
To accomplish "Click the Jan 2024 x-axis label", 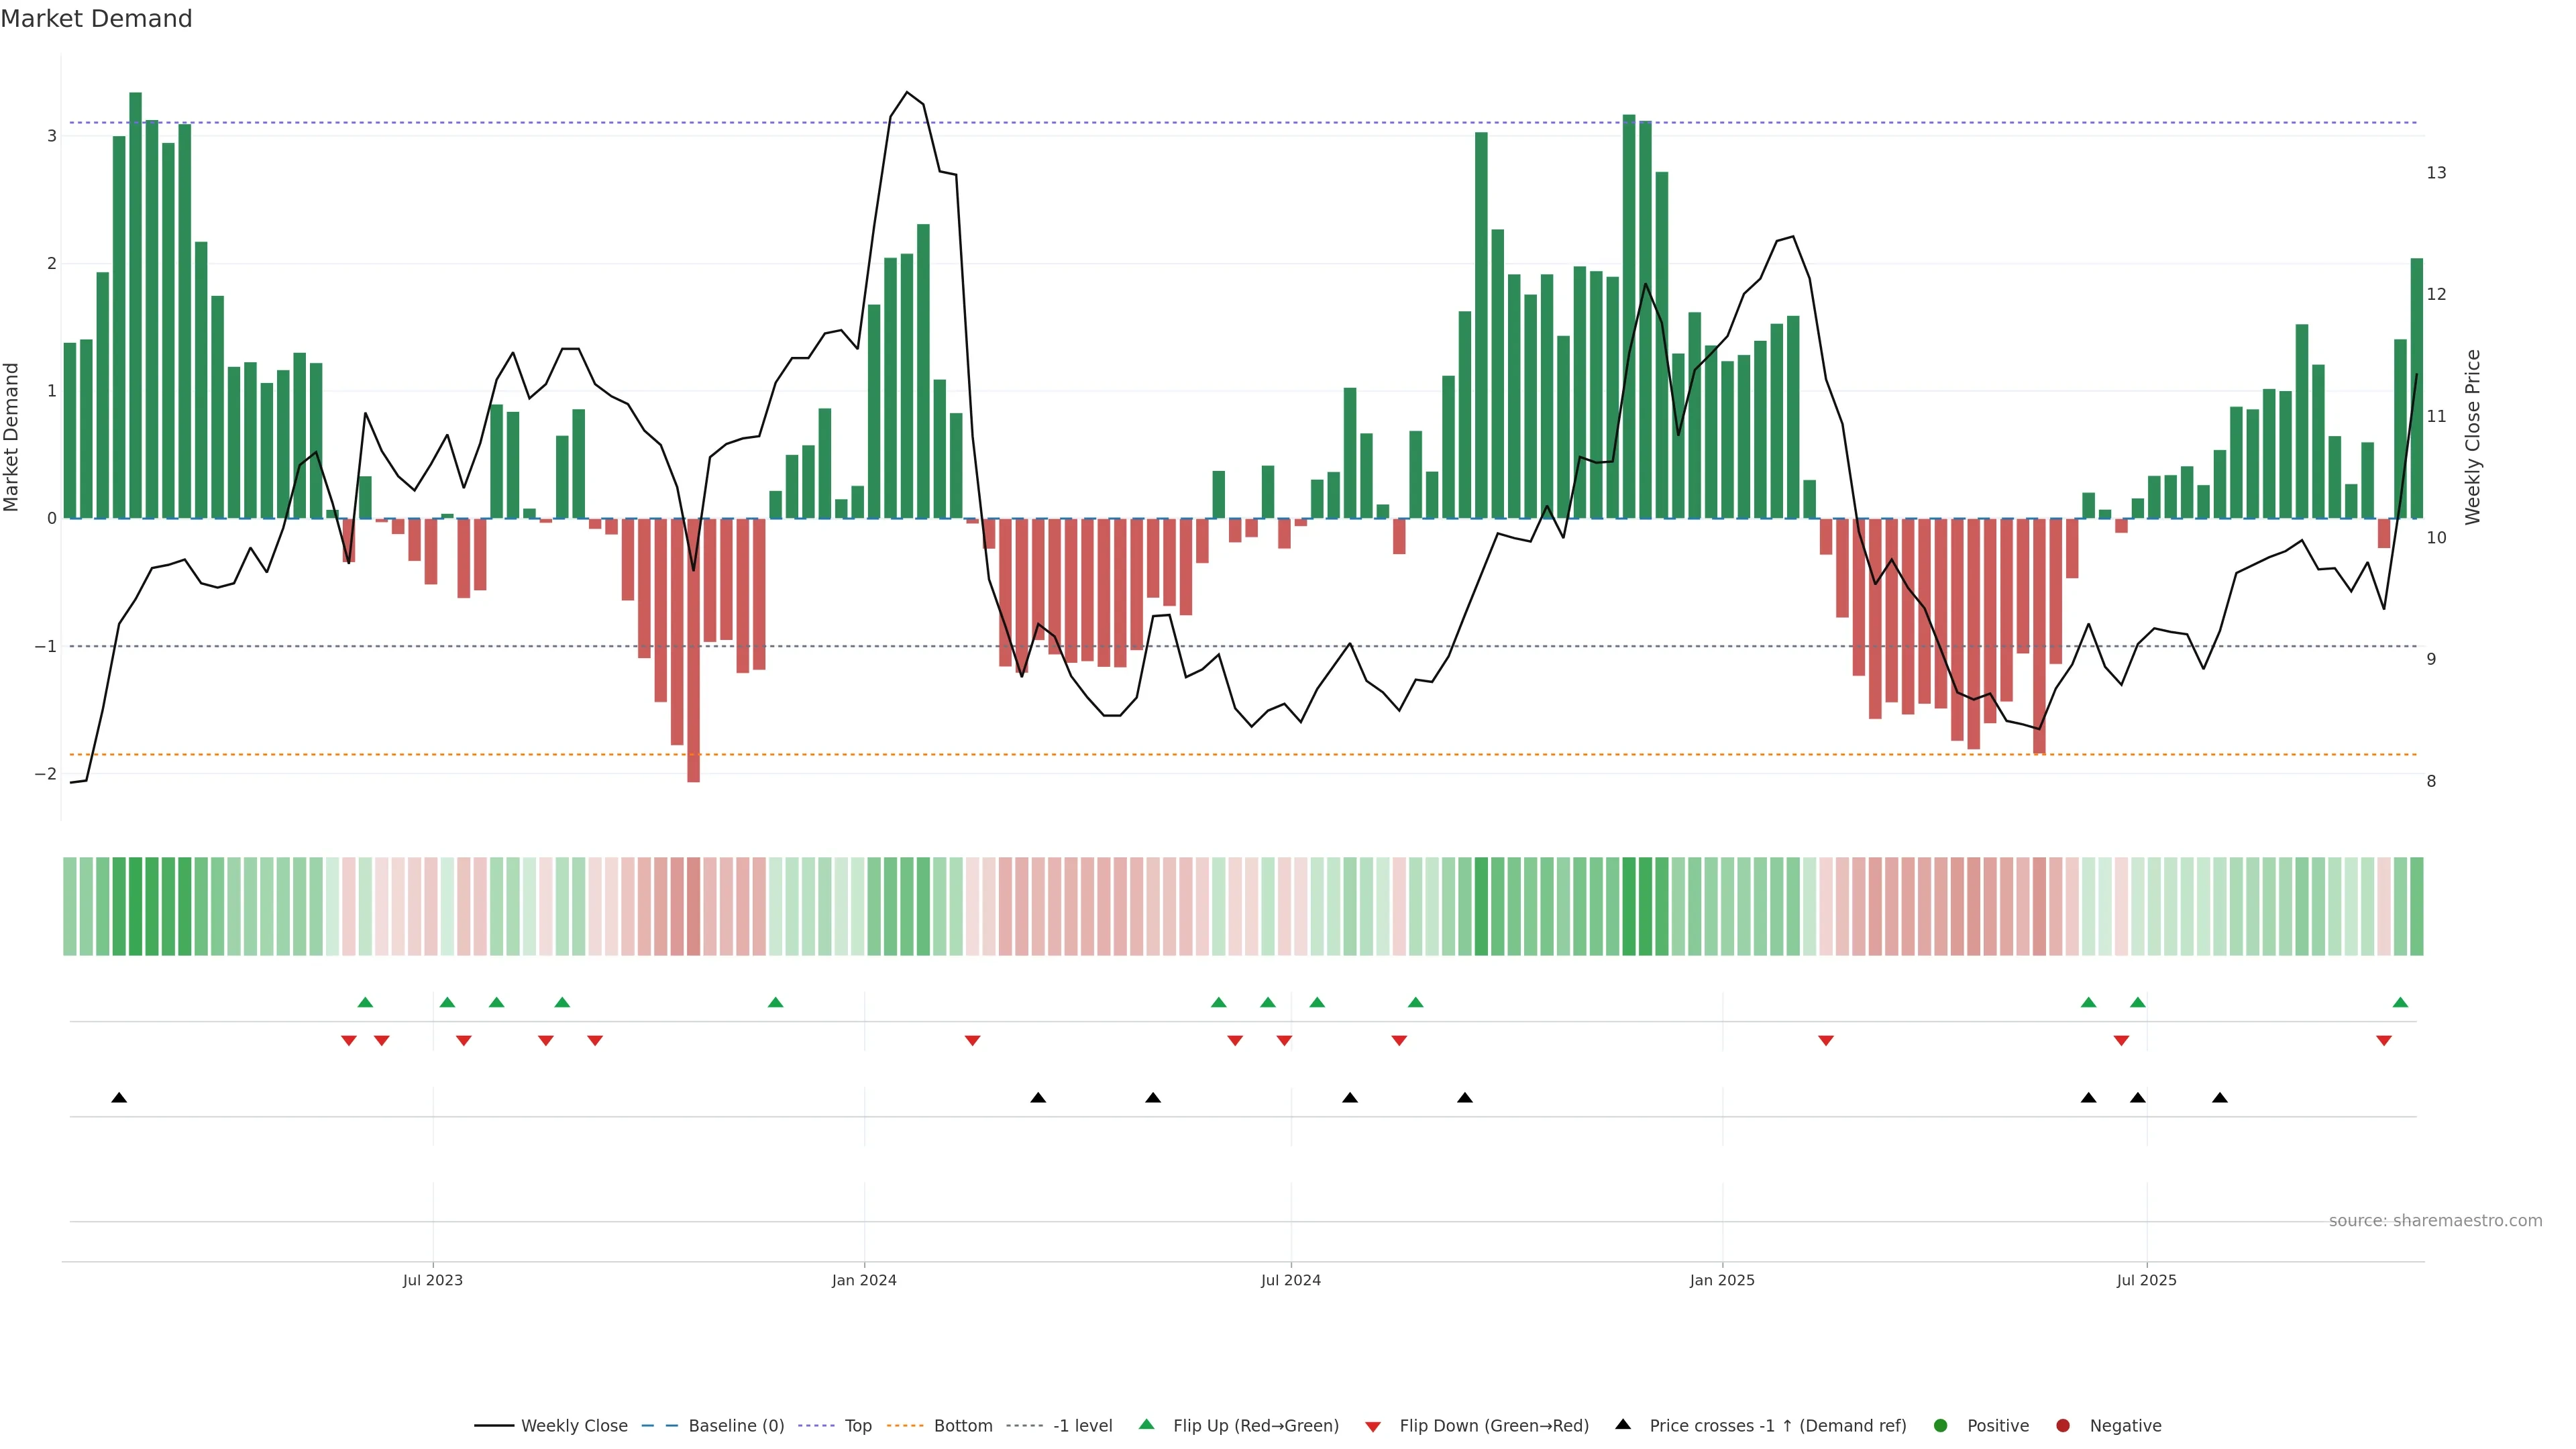I will (864, 1280).
